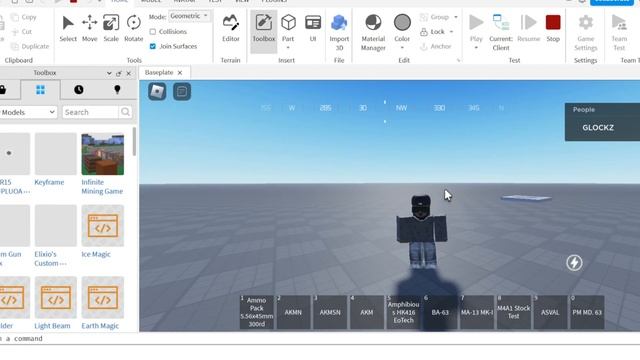Activate the Move tool
This screenshot has height=360, width=640.
pos(89,29)
